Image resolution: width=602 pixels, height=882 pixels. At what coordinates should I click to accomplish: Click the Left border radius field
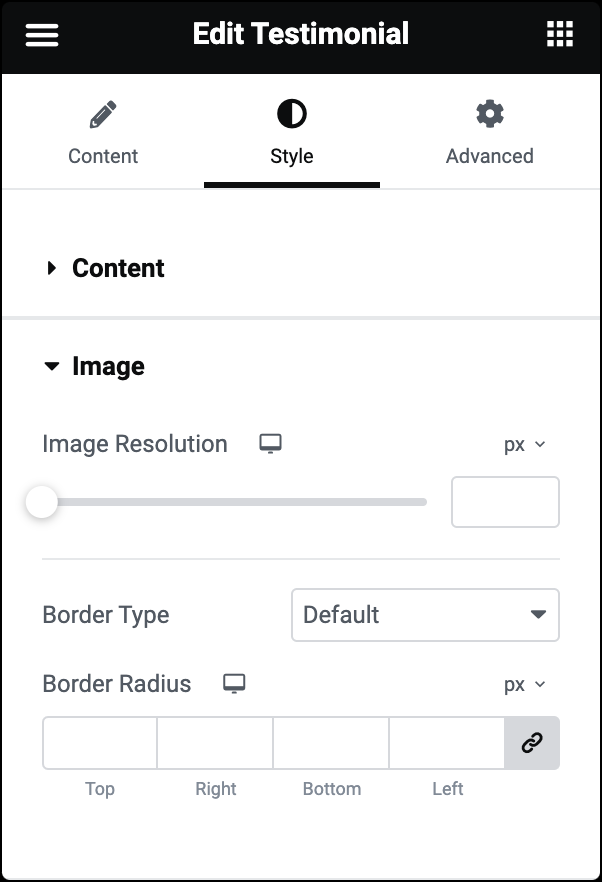pyautogui.click(x=447, y=742)
